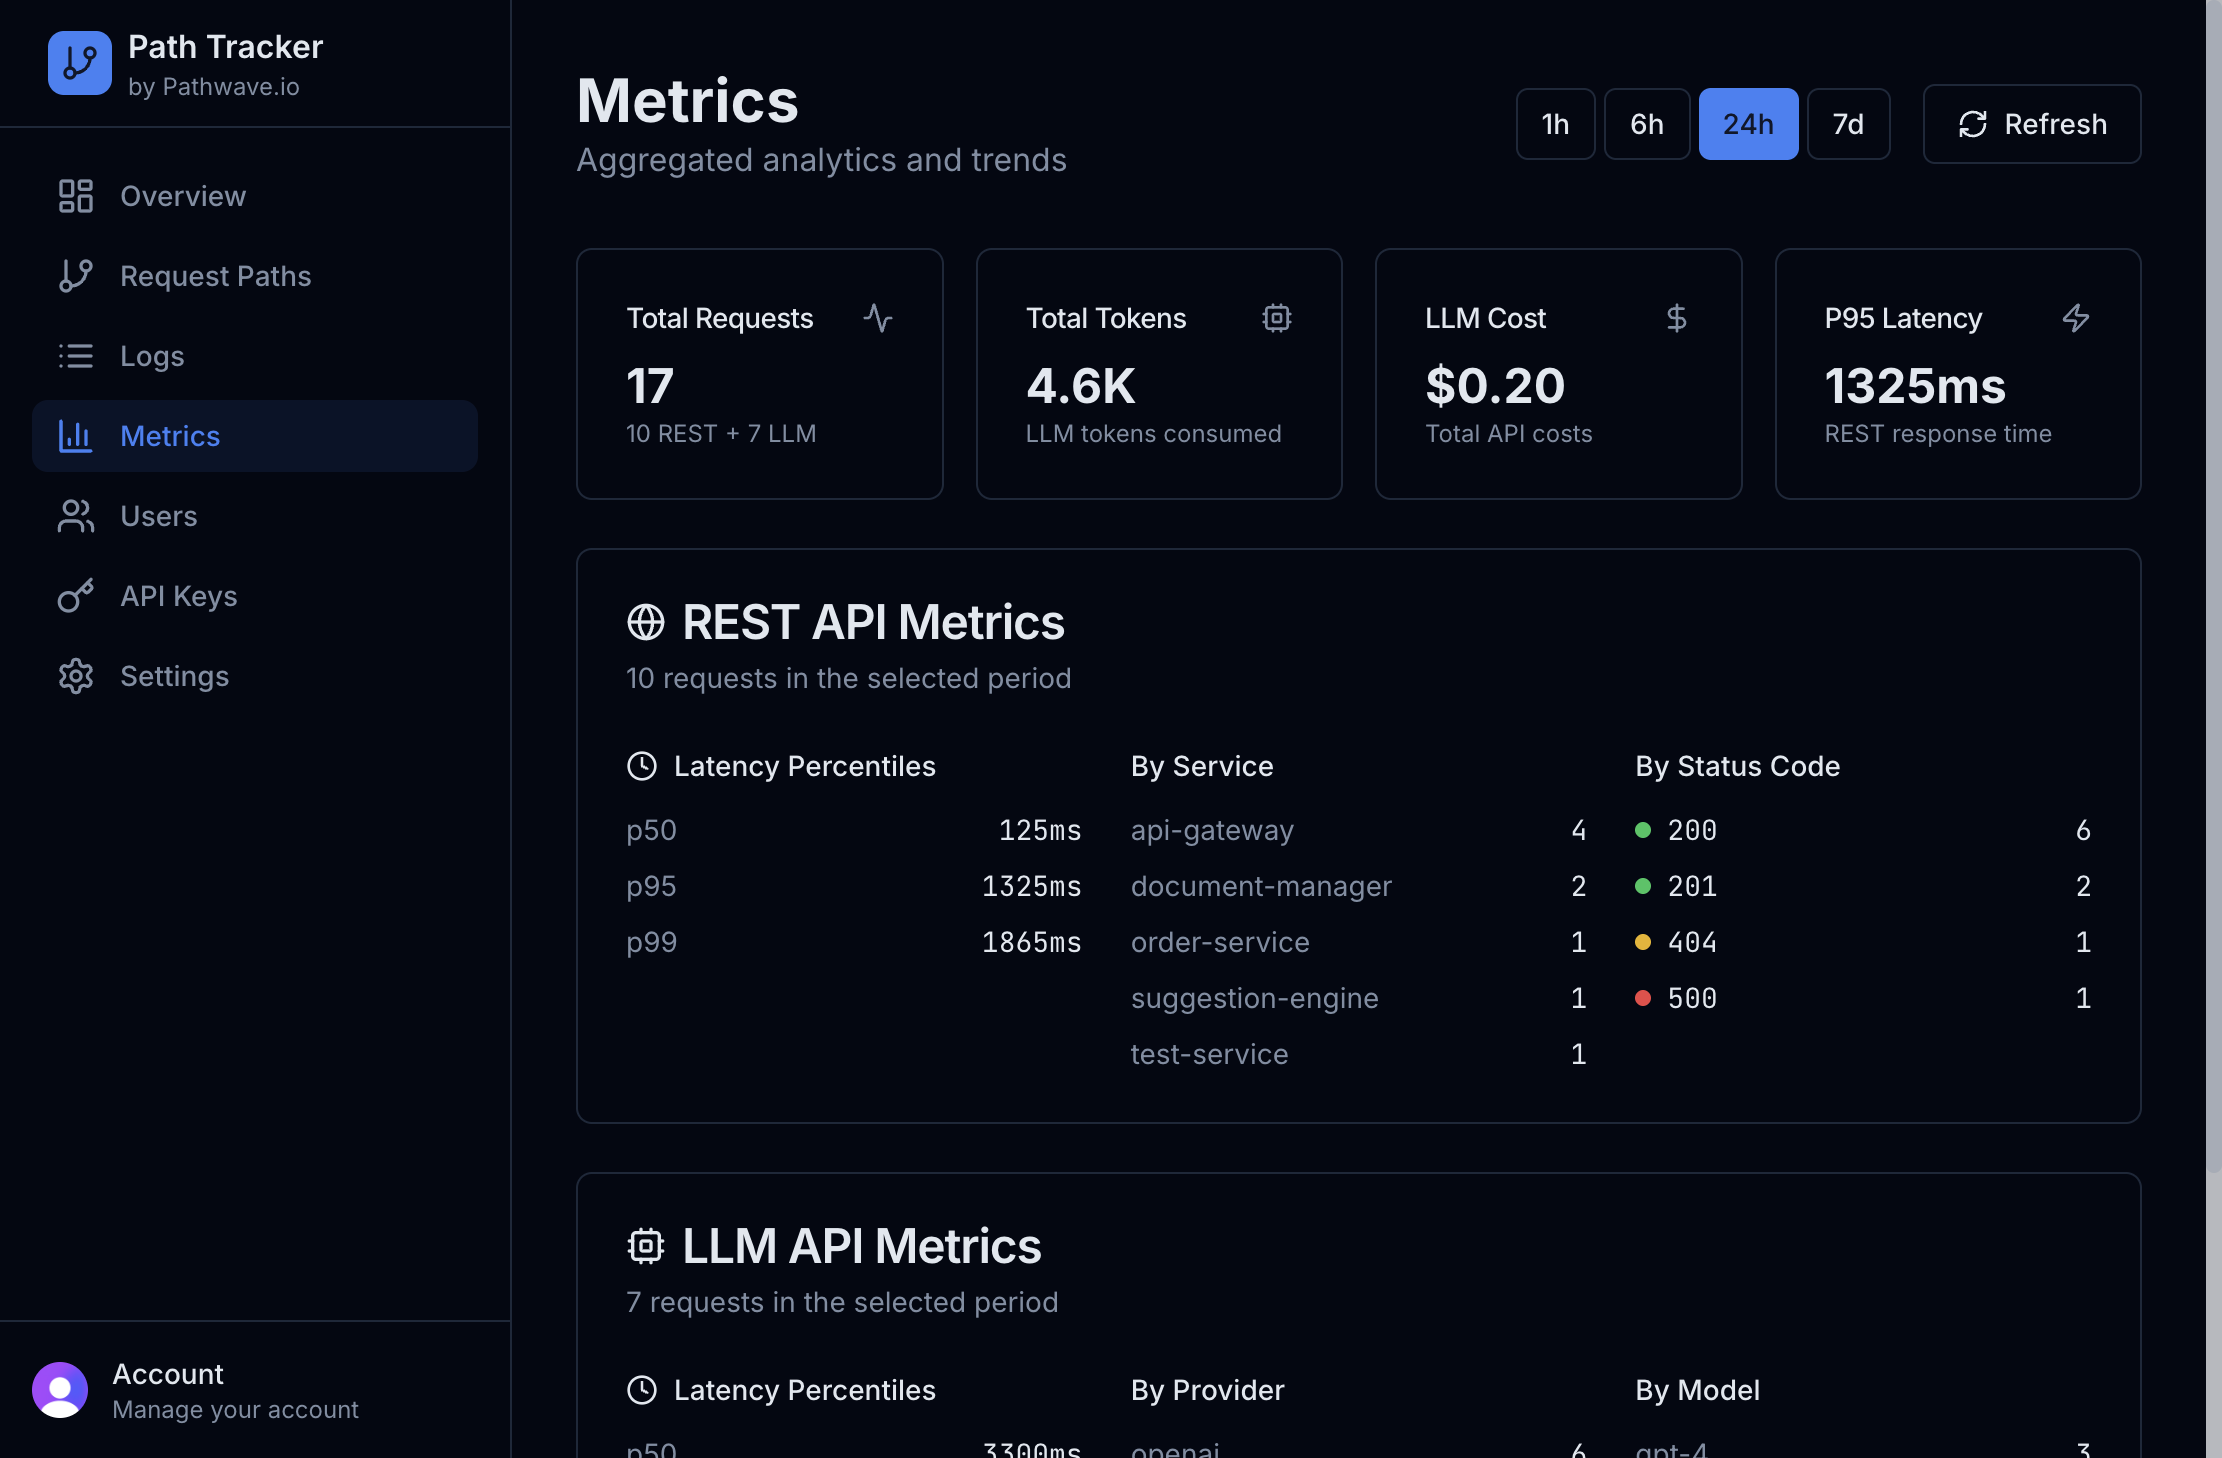Open the Metrics page from sidebar
Image resolution: width=2222 pixels, height=1458 pixels.
[170, 436]
